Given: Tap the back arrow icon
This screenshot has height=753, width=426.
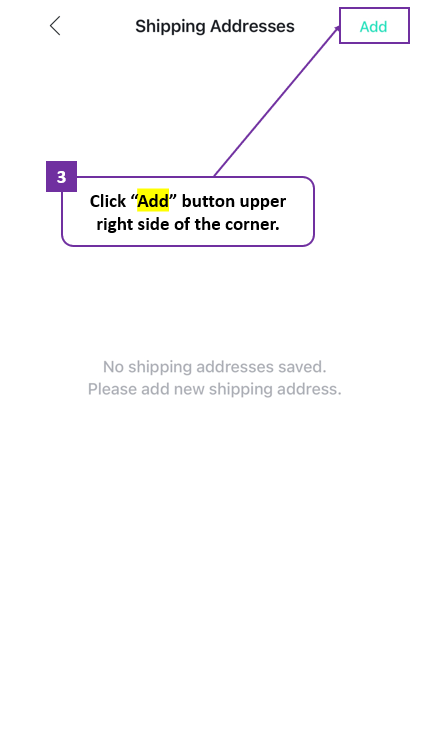Looking at the screenshot, I should (55, 26).
